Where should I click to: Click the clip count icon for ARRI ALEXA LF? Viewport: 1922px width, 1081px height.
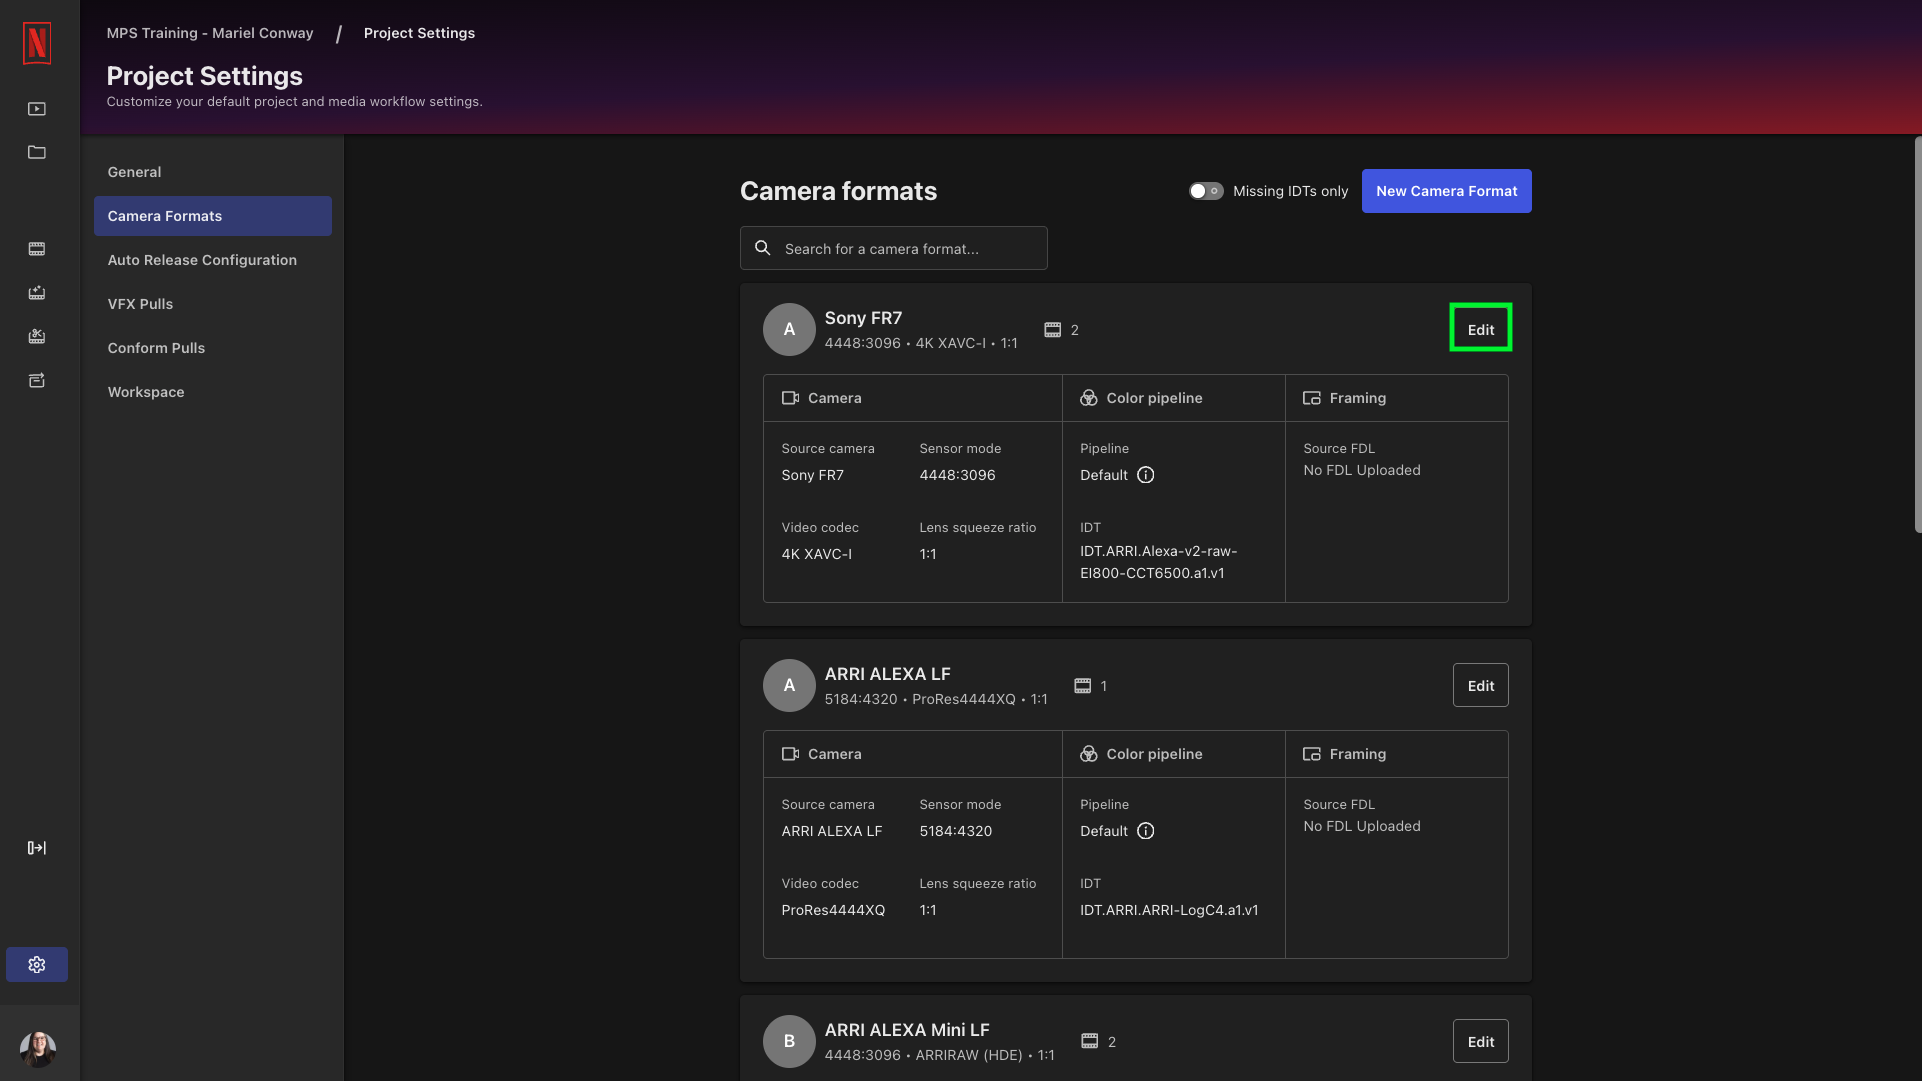pos(1083,686)
